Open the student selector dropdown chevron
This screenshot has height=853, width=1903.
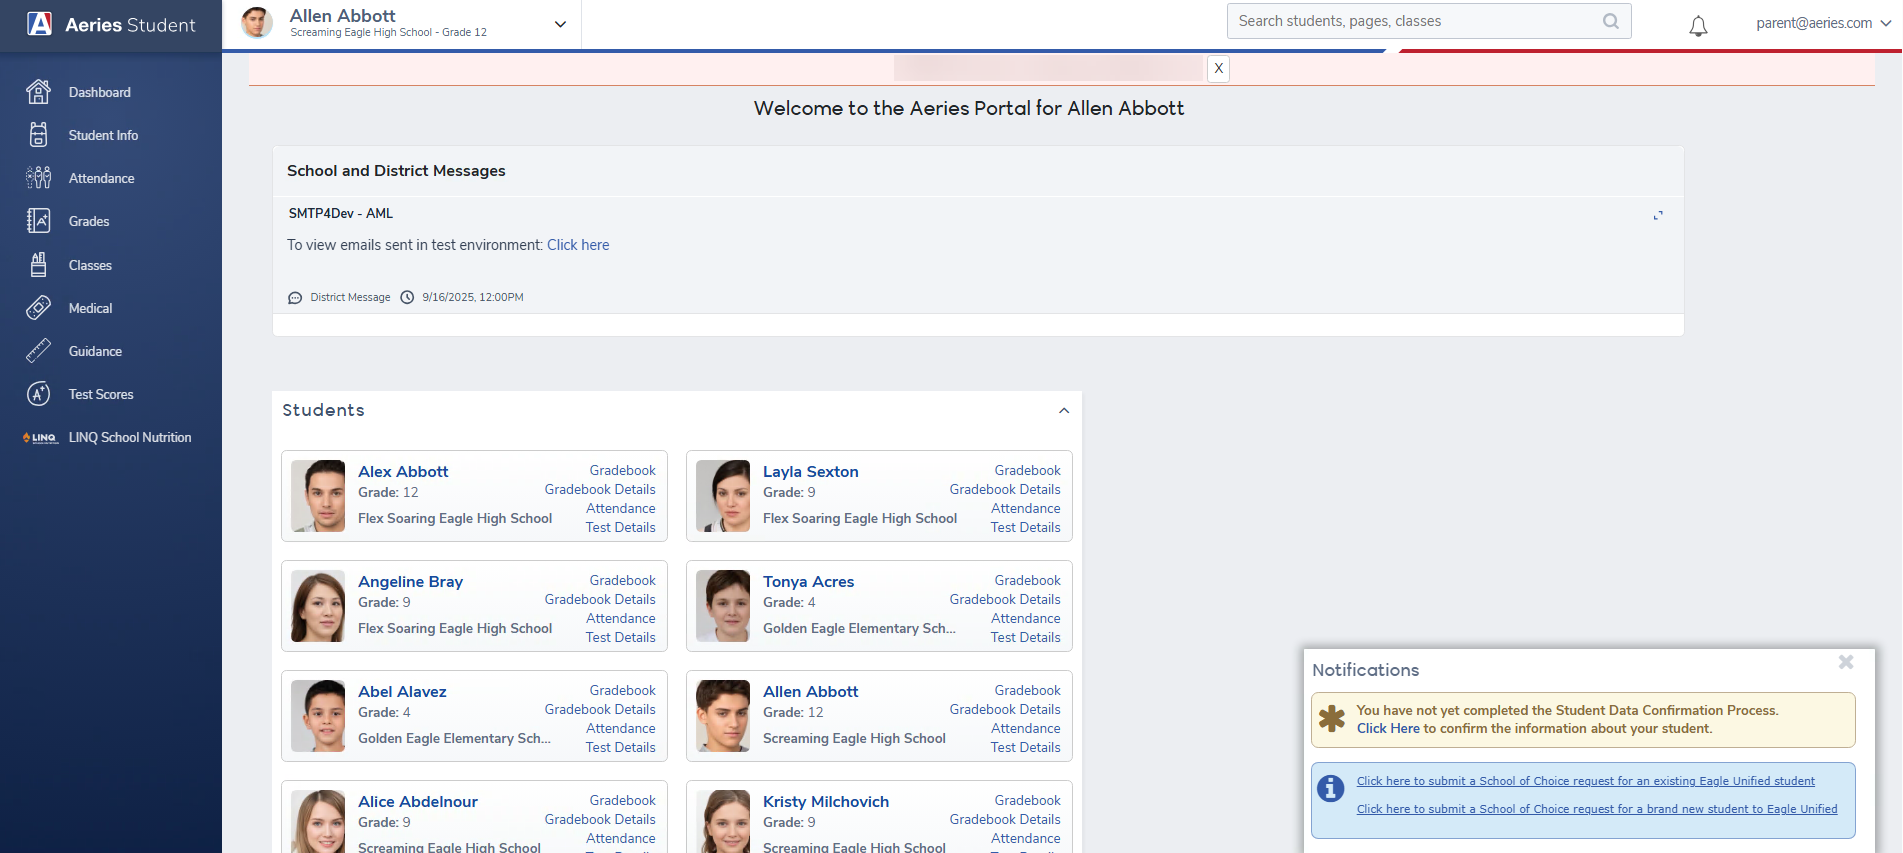coord(560,24)
